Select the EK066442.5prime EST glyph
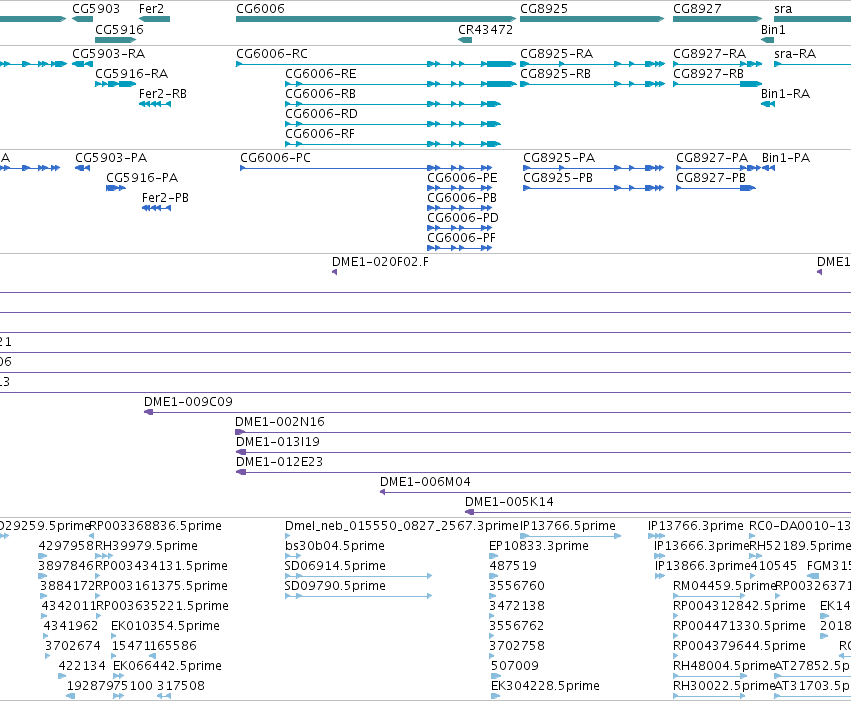This screenshot has width=851, height=701. pyautogui.click(x=118, y=676)
